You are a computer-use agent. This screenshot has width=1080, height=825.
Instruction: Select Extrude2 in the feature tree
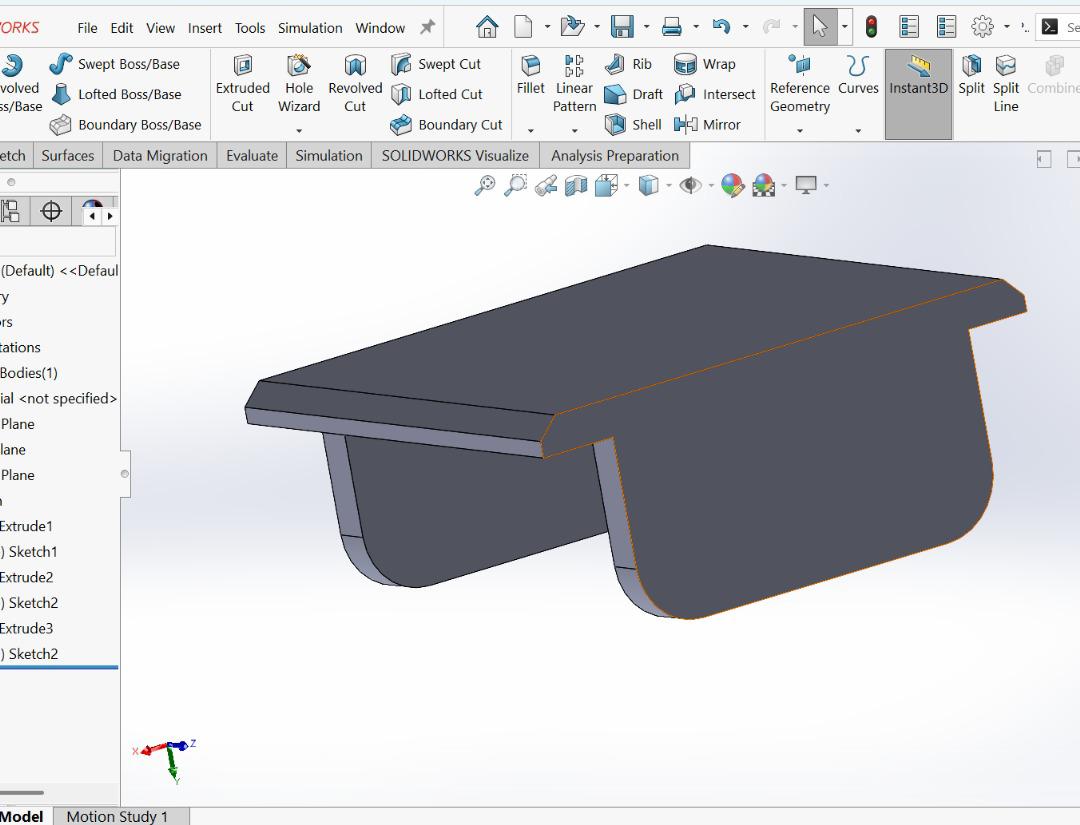pos(26,577)
